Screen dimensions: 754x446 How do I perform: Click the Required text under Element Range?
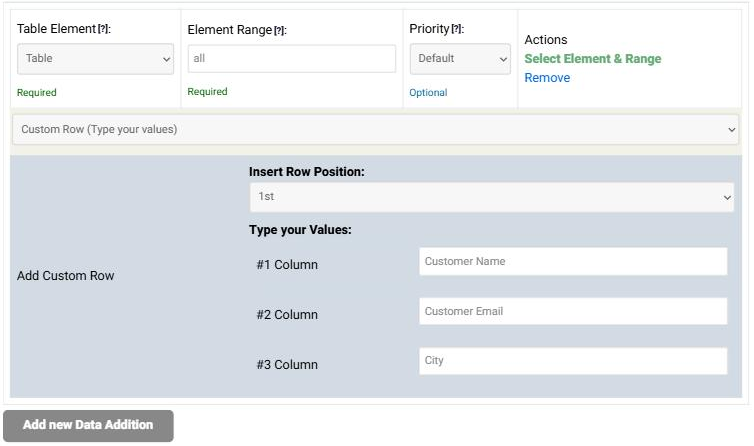point(207,91)
